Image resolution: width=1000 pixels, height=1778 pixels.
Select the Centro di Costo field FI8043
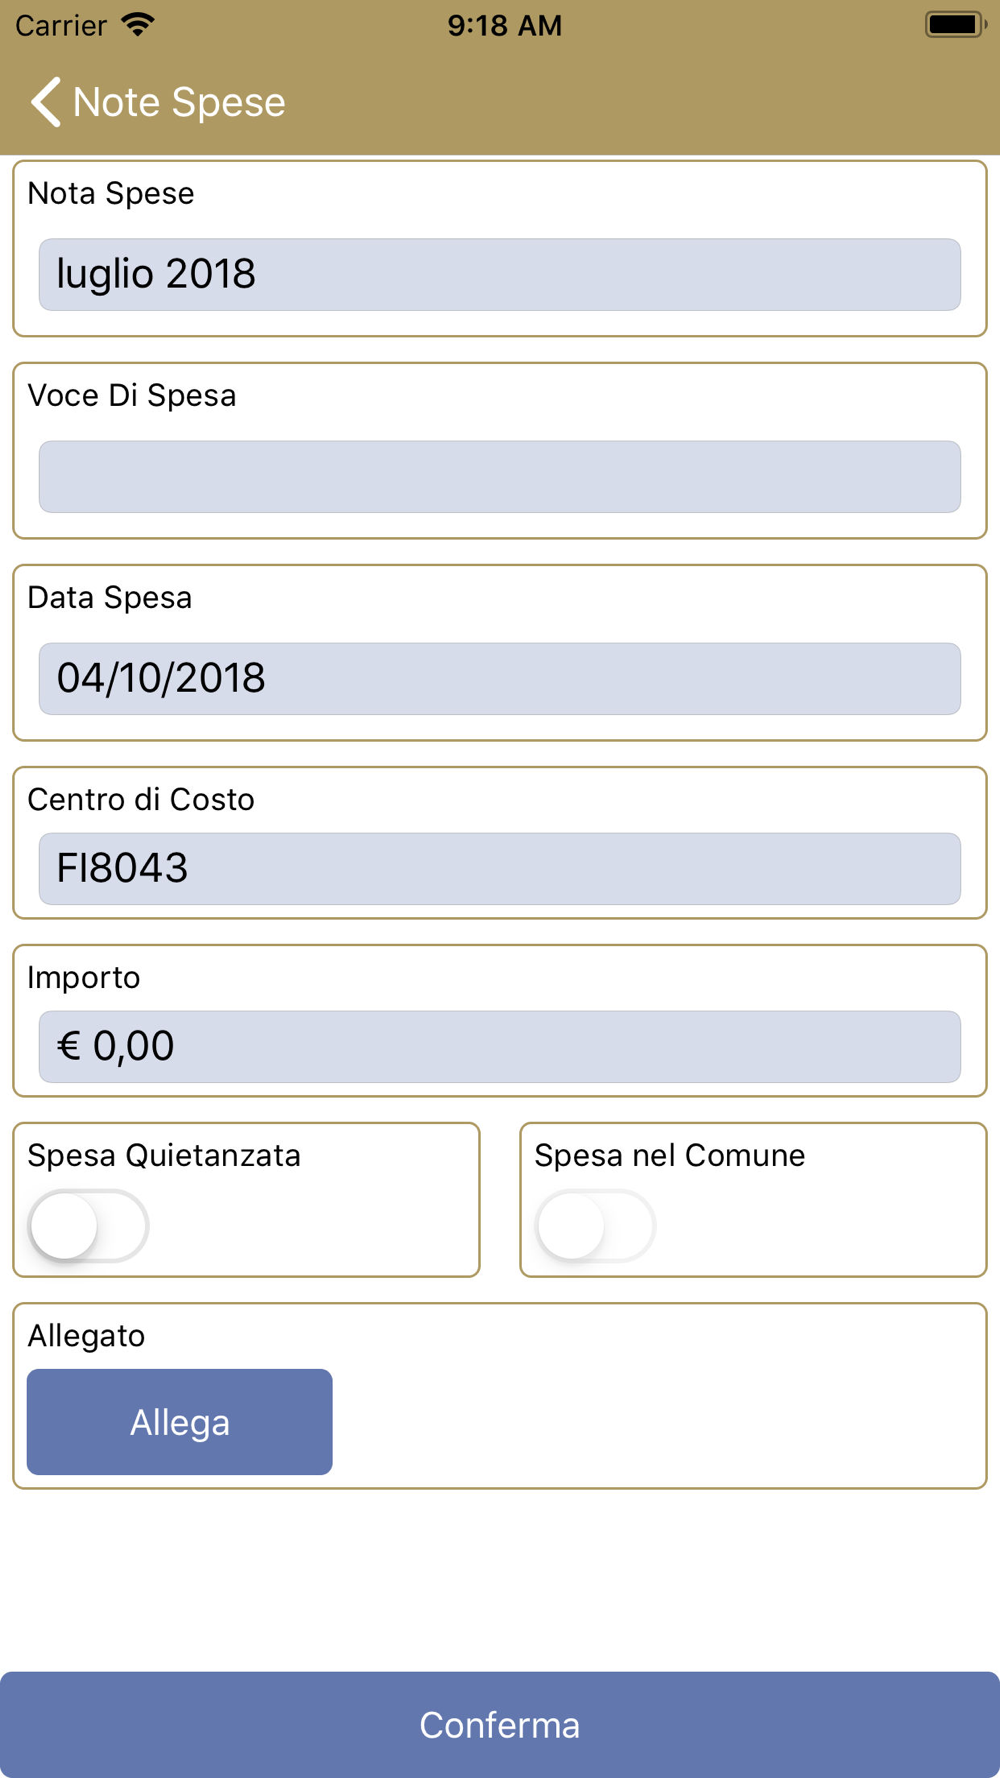[500, 869]
